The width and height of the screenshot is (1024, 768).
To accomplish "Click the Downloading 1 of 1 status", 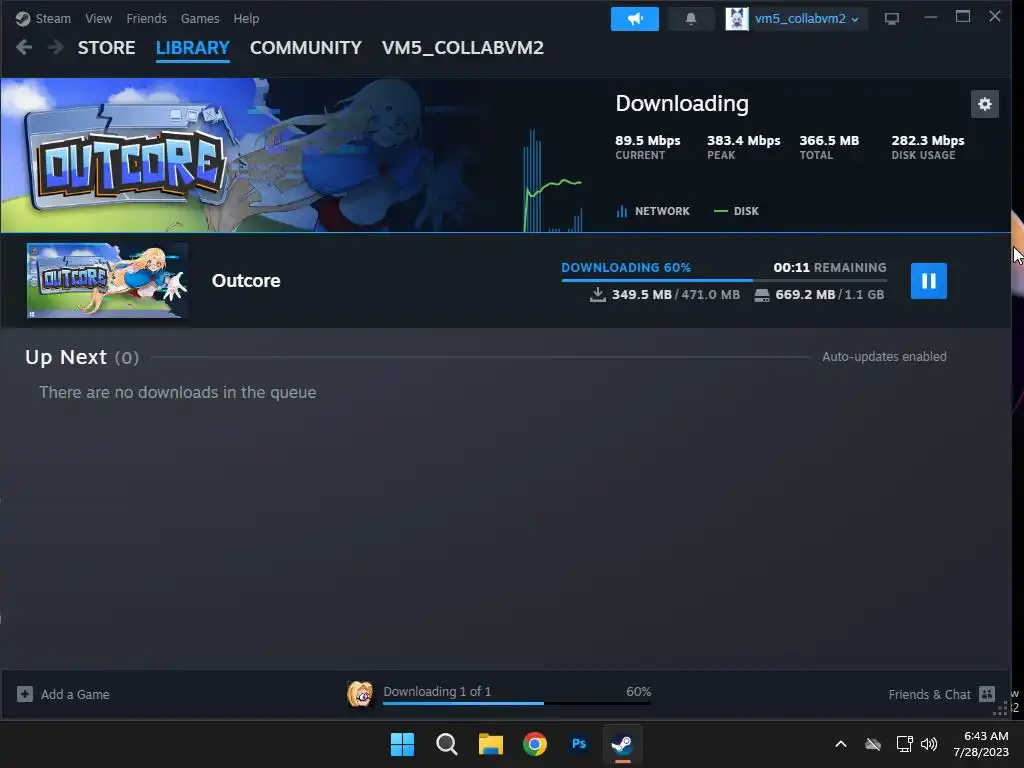I will [x=437, y=691].
